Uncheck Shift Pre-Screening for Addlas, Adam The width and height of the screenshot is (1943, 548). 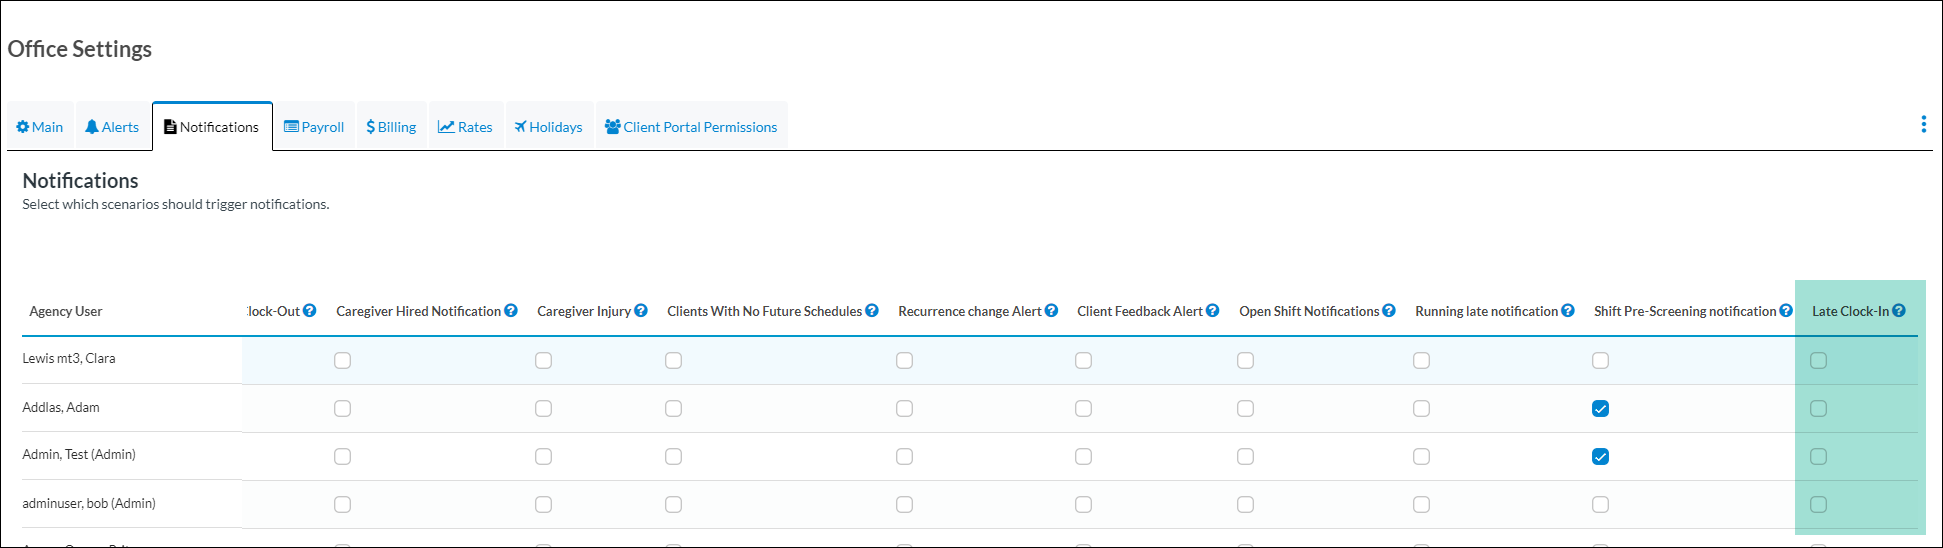pyautogui.click(x=1601, y=409)
